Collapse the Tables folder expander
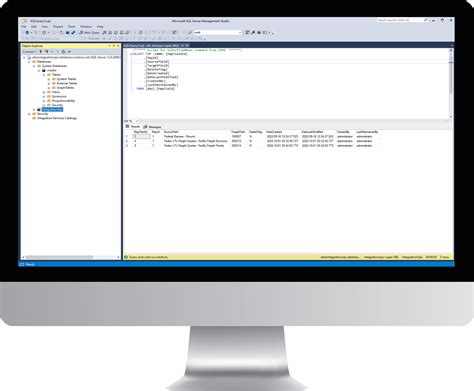 pyautogui.click(x=44, y=75)
